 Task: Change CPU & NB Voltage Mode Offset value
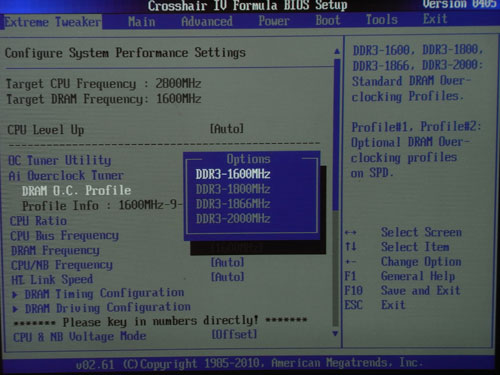(x=235, y=334)
